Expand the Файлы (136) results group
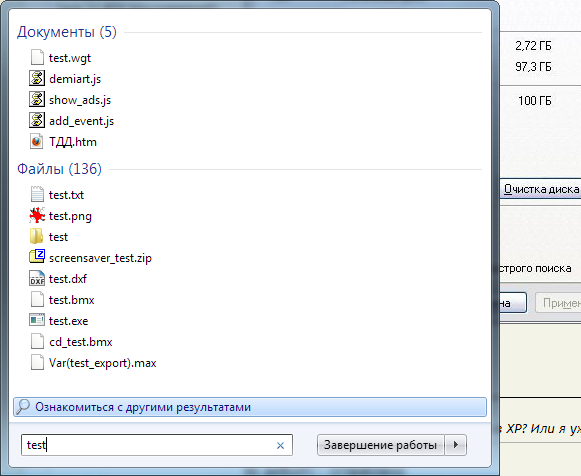Viewport: 581px width, 476px height. [59, 169]
